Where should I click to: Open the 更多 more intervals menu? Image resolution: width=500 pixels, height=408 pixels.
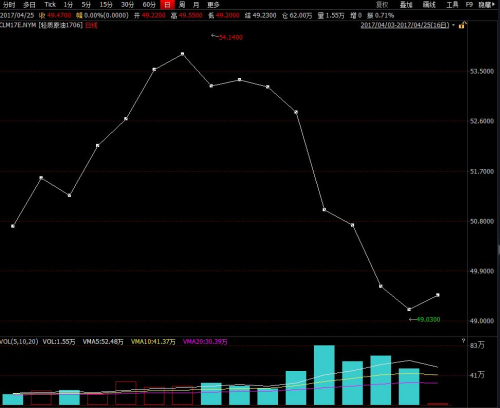(213, 5)
